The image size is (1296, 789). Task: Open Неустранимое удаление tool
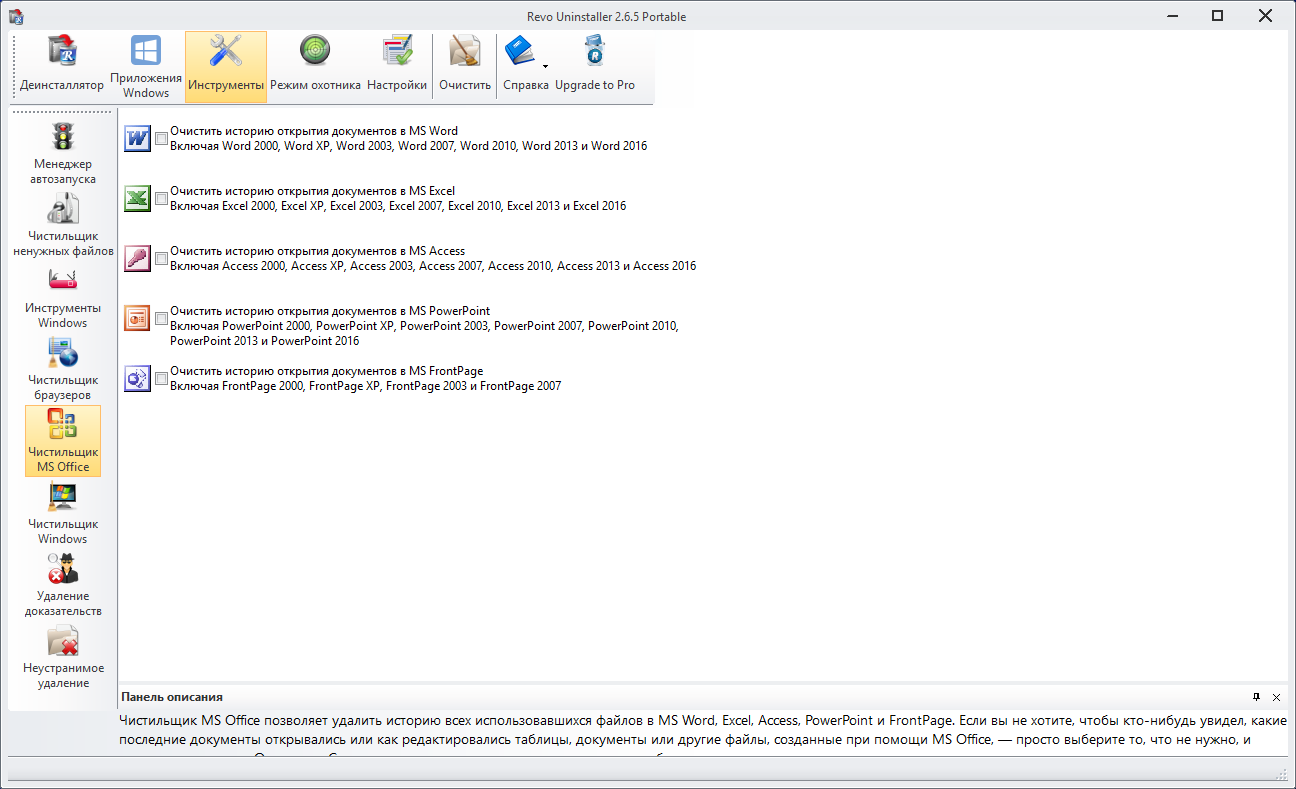[62, 657]
